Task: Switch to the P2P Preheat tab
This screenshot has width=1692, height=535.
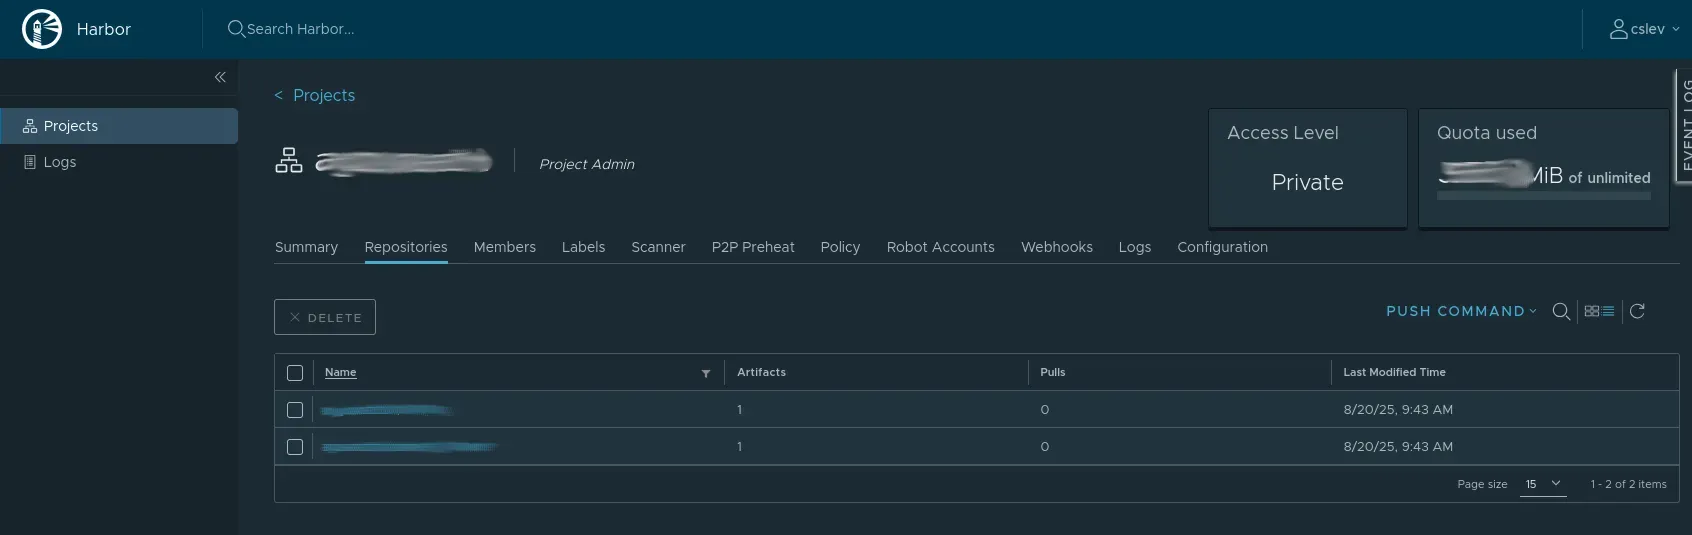Action: [753, 247]
